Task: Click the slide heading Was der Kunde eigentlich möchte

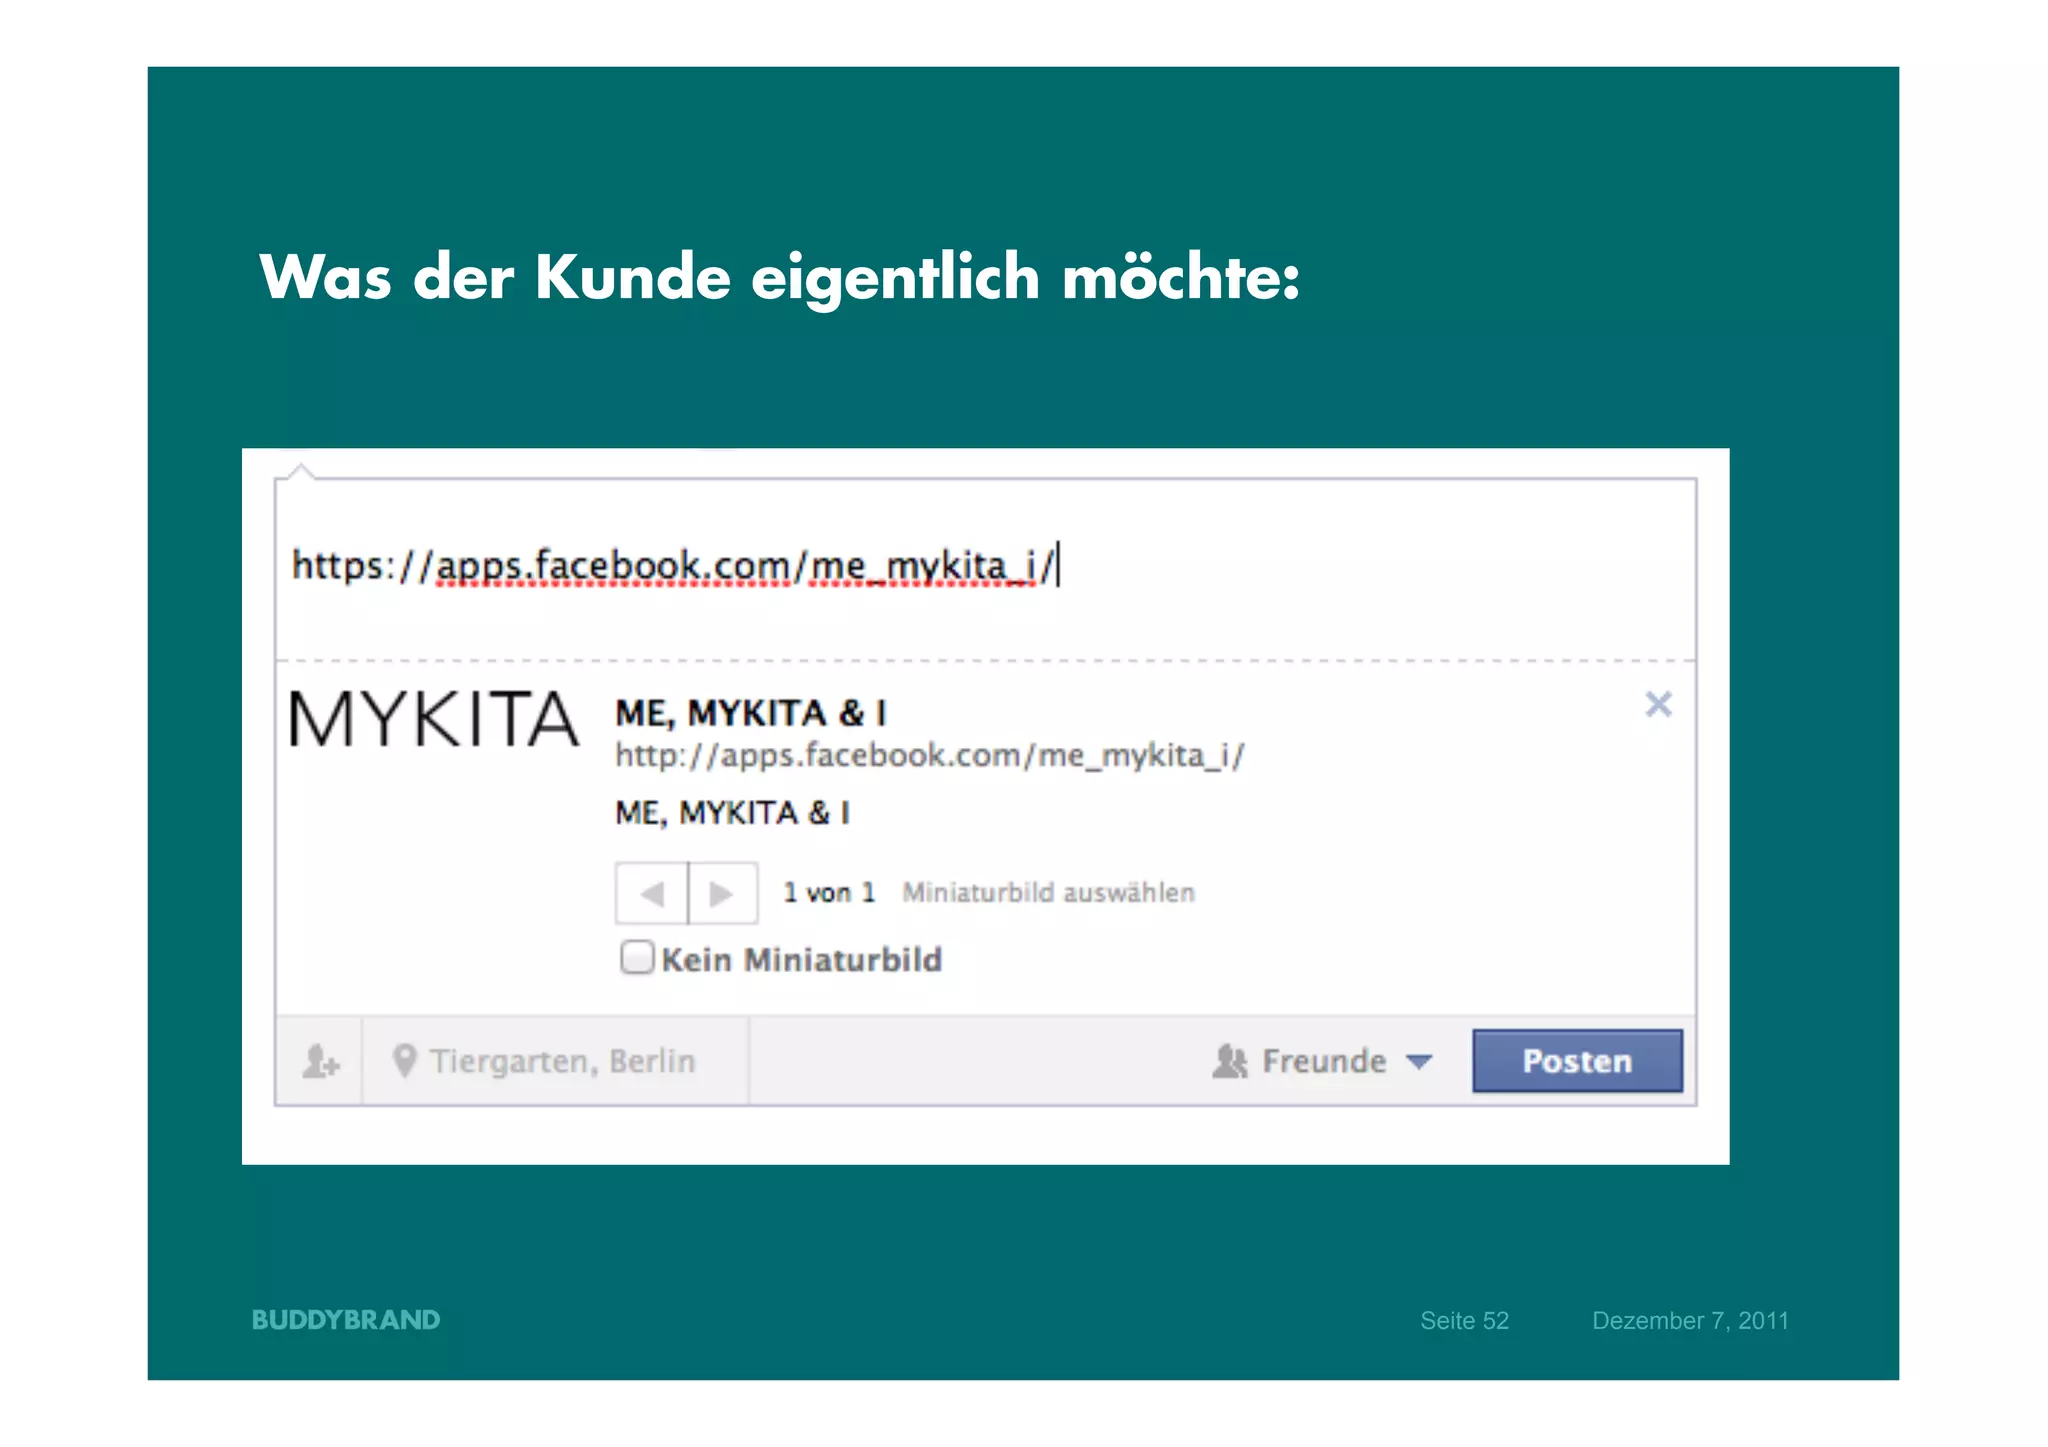Action: tap(780, 278)
